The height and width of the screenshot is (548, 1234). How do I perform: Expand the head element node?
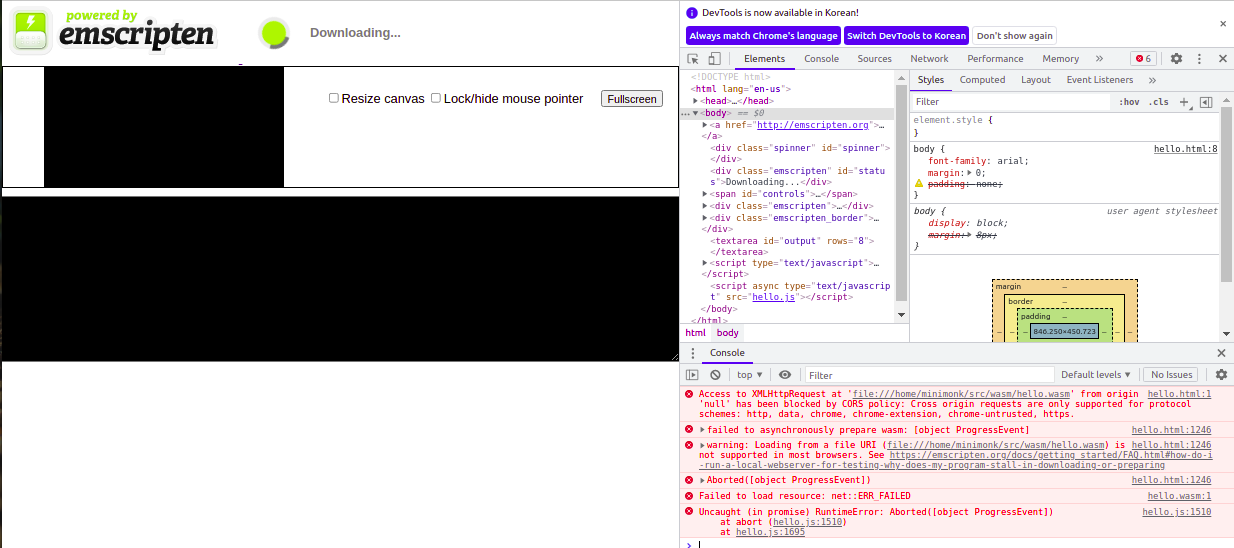coord(695,101)
